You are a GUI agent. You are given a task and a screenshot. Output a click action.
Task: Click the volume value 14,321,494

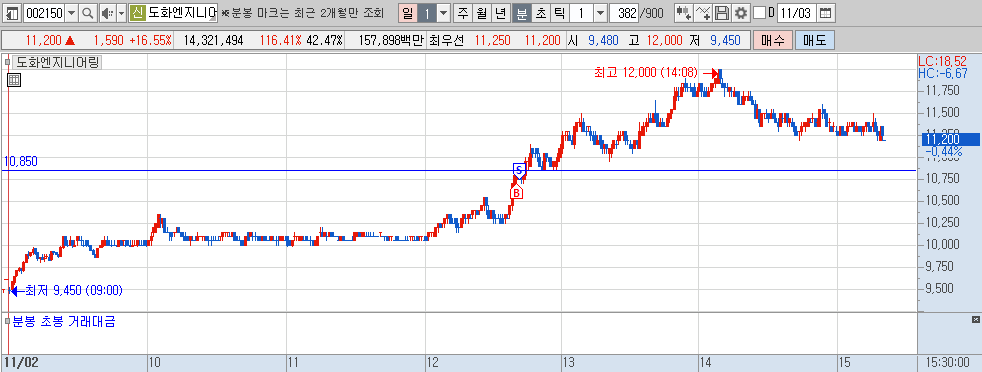pyautogui.click(x=214, y=41)
